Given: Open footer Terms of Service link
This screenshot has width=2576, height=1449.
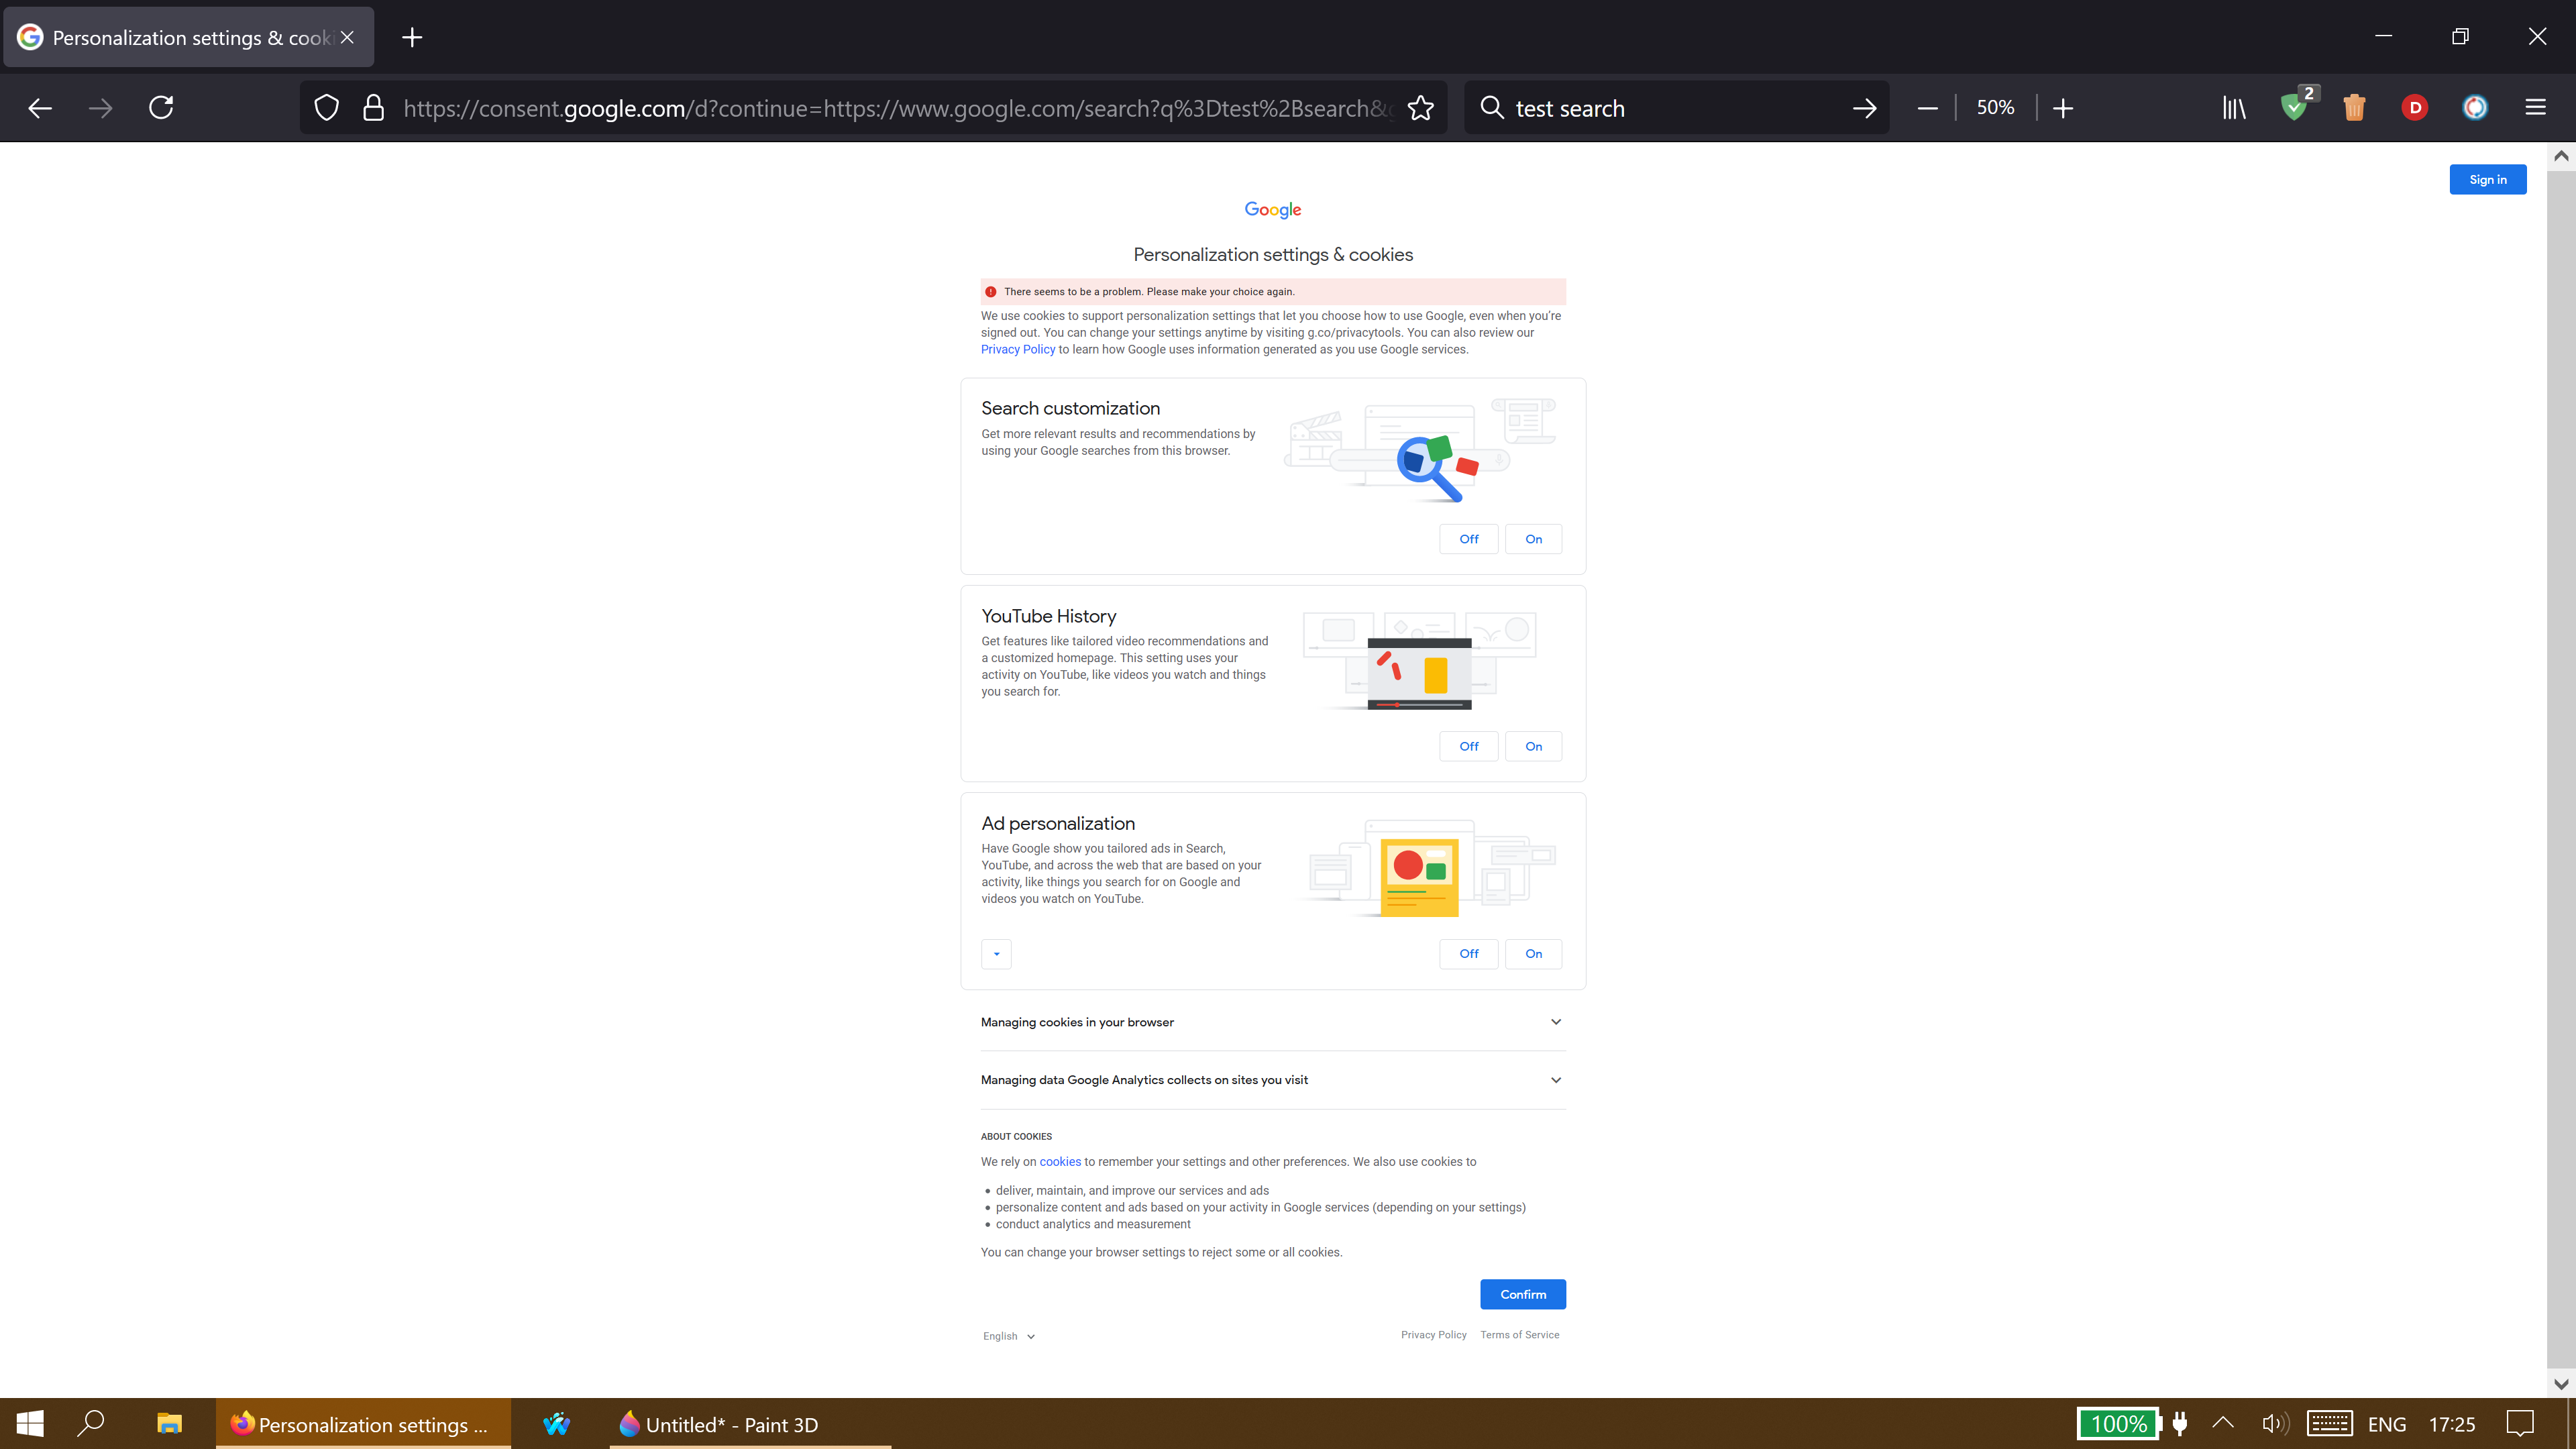Looking at the screenshot, I should (1519, 1335).
